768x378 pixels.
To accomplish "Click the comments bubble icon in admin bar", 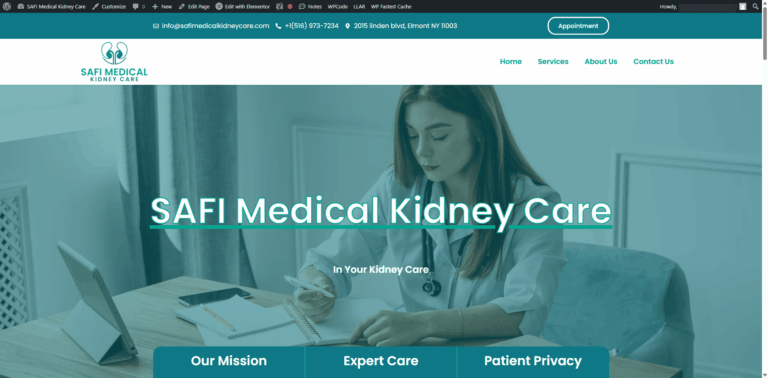I will (136, 6).
